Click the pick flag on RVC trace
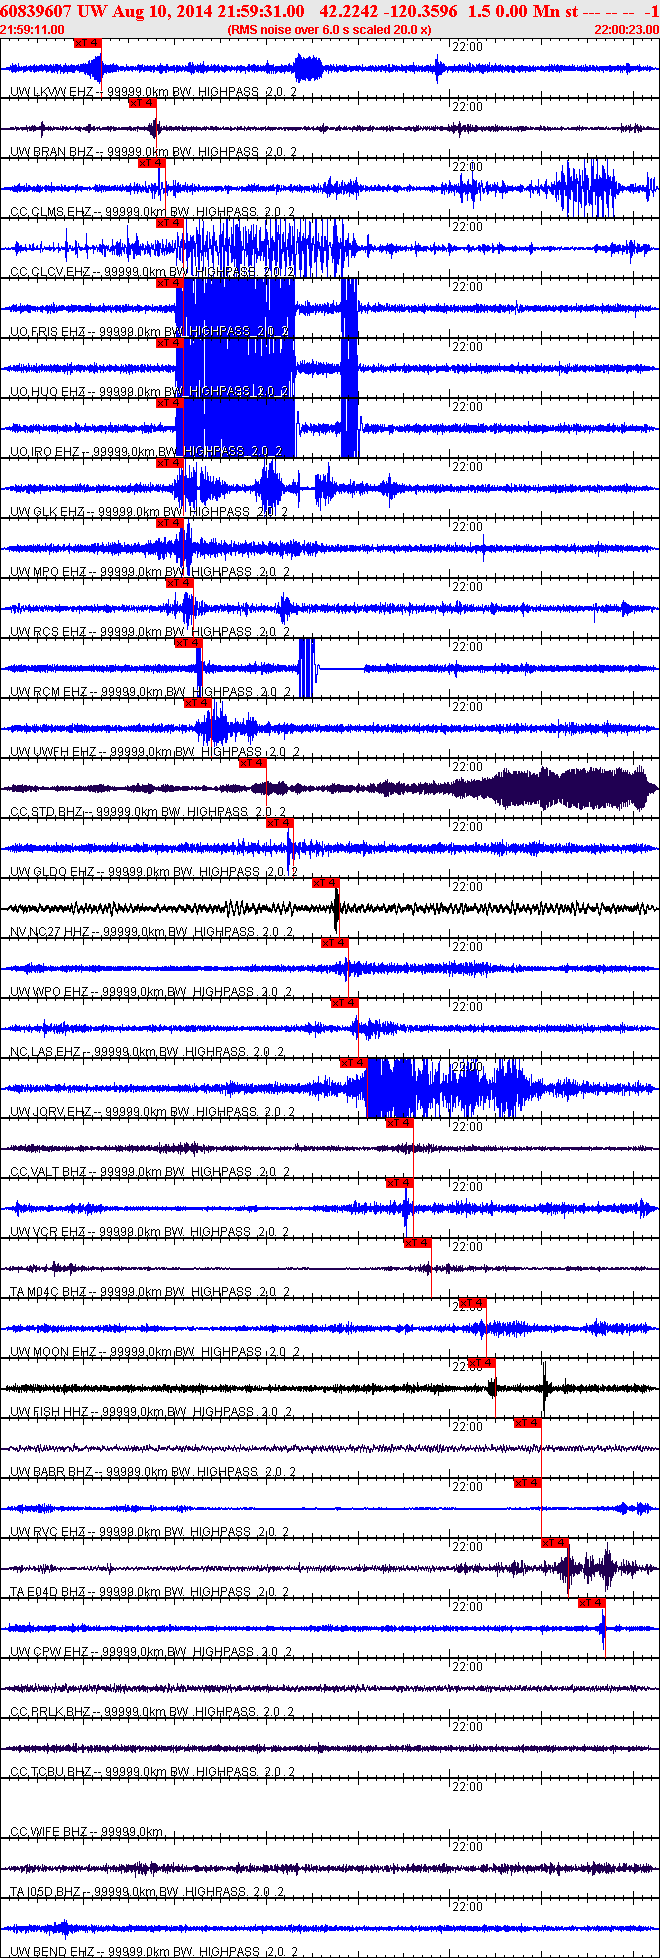This screenshot has height=1958, width=660. coord(527,1483)
